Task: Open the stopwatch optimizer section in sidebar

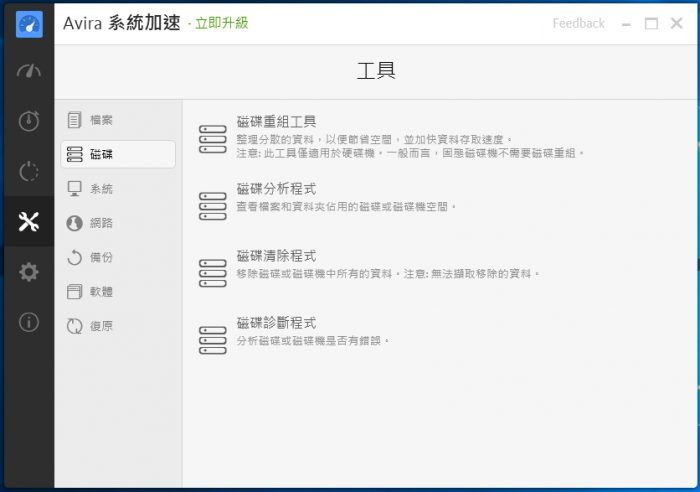Action: pos(29,121)
